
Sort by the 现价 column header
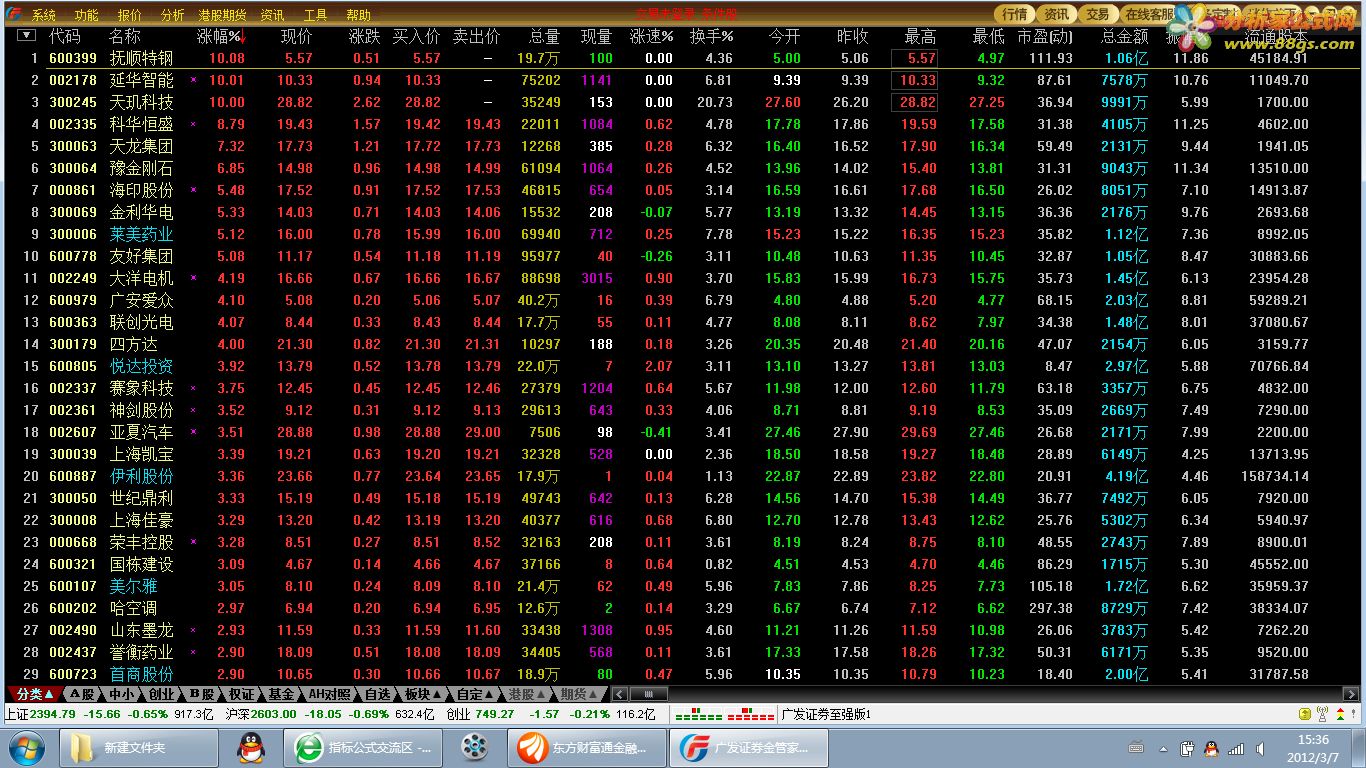point(296,36)
